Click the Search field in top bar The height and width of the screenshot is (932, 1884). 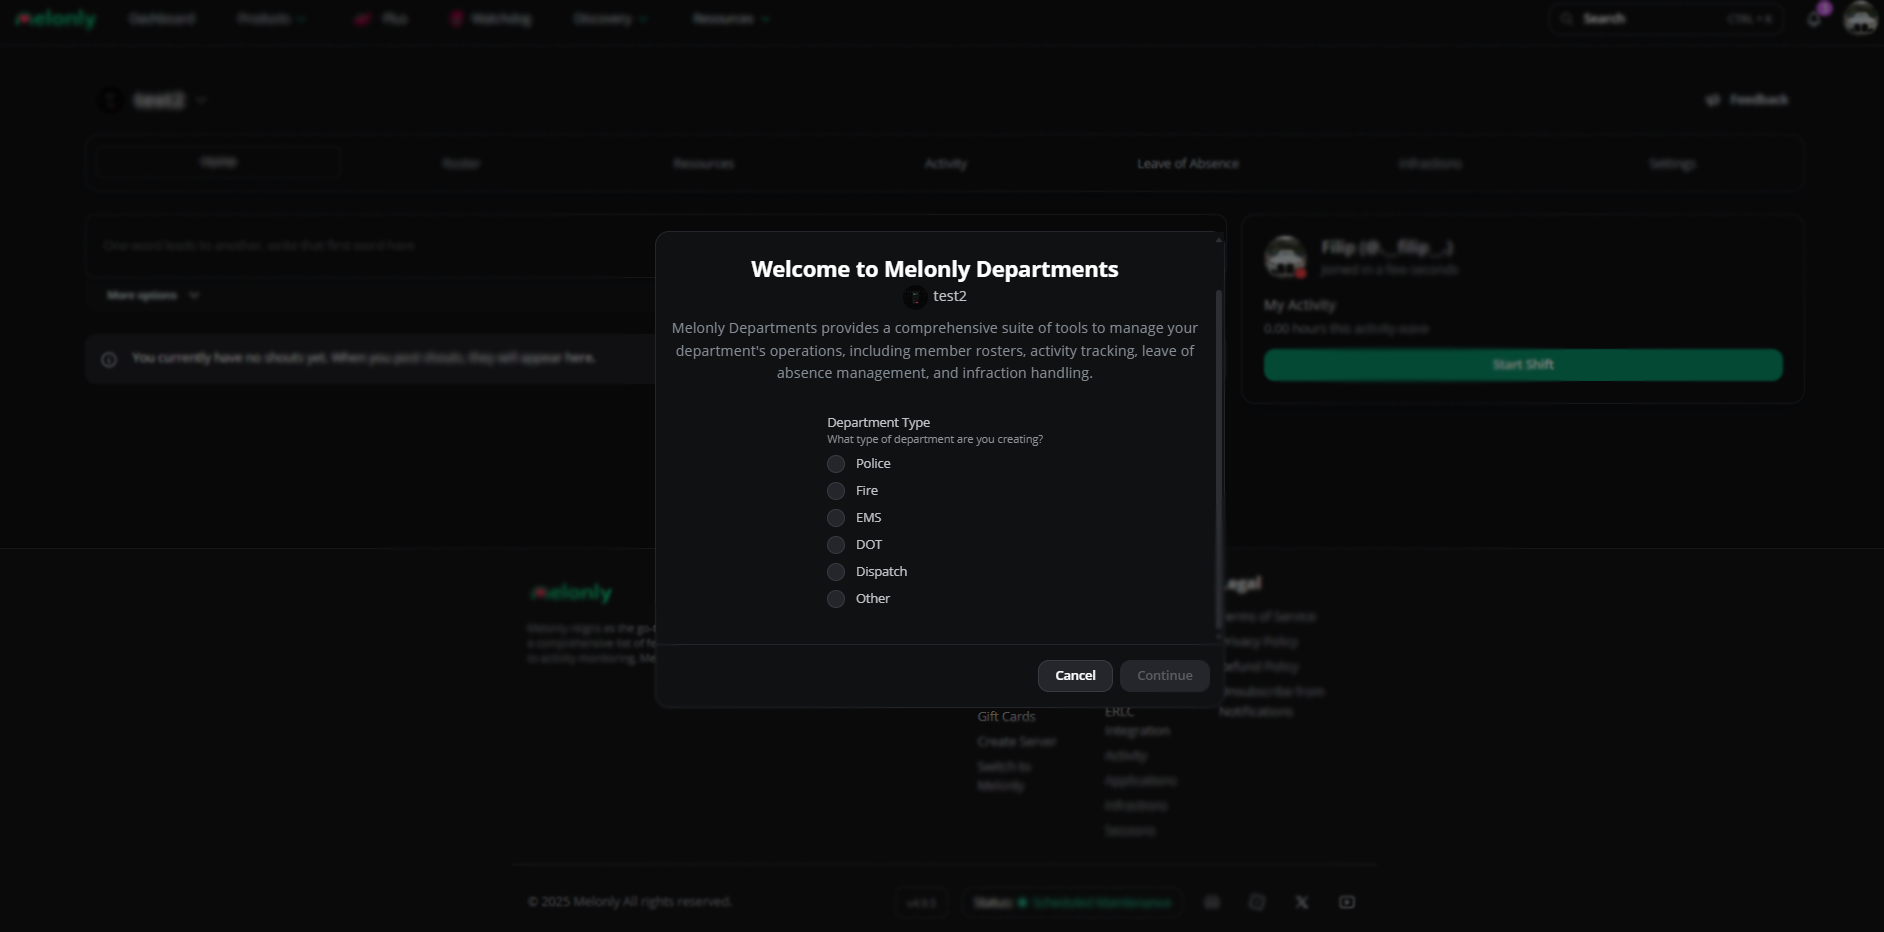click(x=1666, y=19)
